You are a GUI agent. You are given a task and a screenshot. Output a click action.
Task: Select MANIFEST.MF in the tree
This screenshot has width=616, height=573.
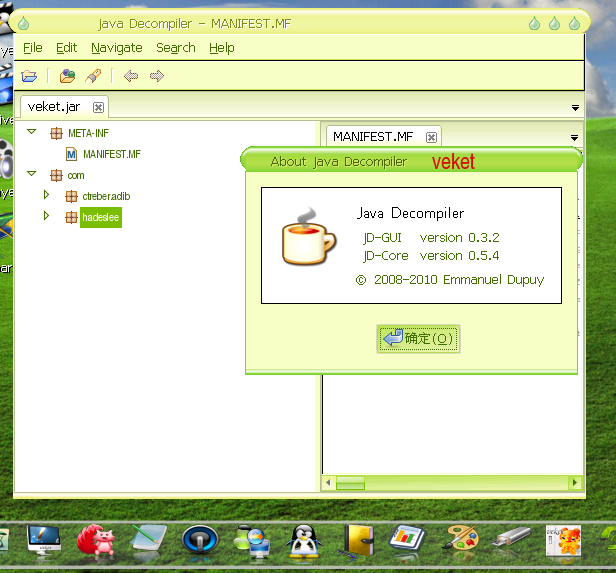point(112,154)
